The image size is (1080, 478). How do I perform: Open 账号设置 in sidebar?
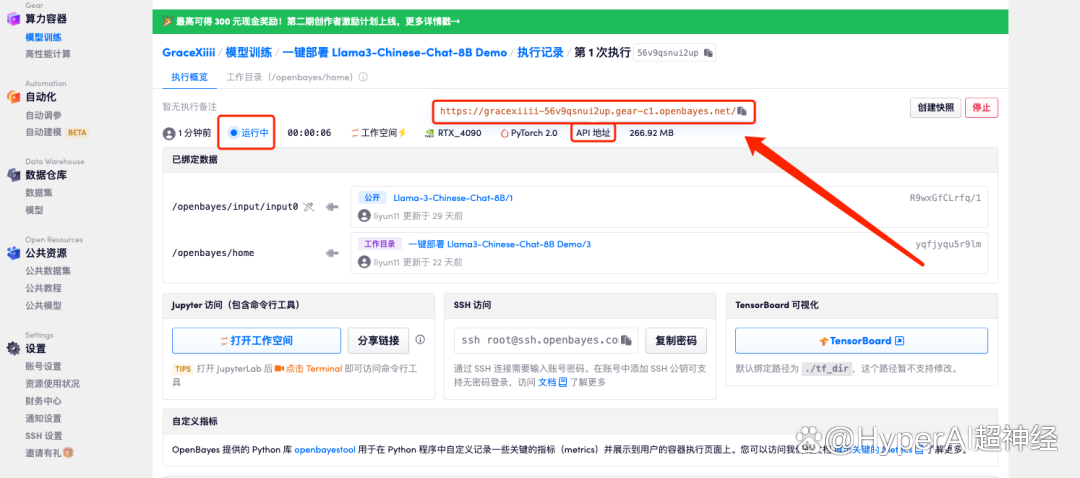click(x=43, y=366)
